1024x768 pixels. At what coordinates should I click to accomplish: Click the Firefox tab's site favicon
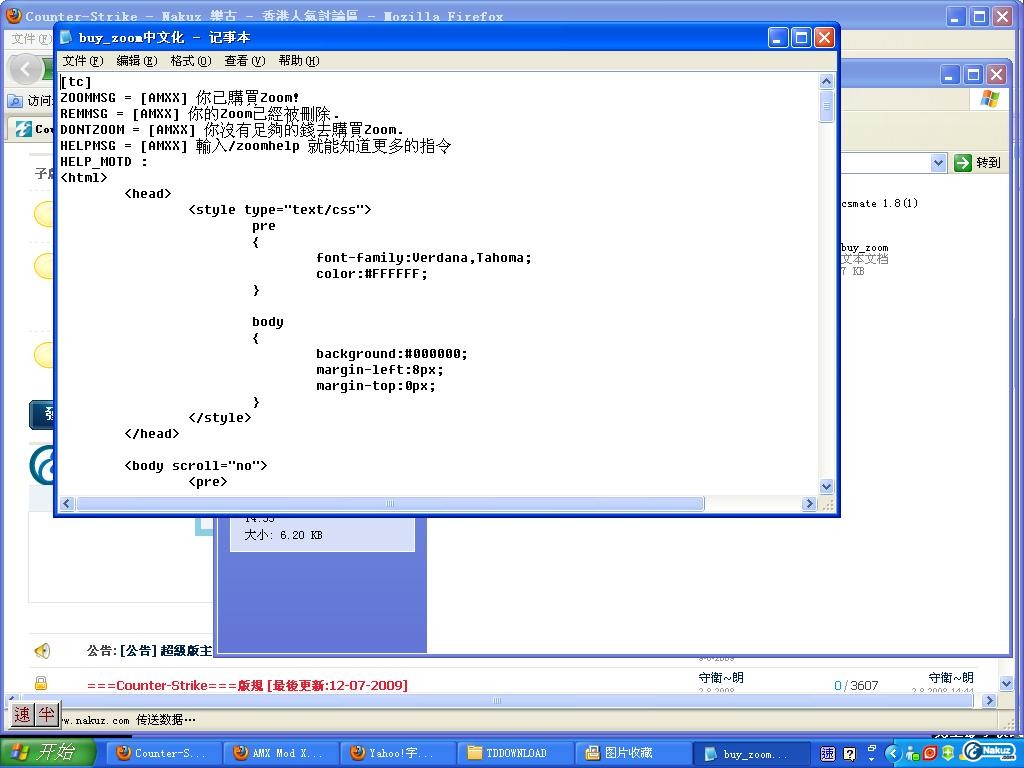pyautogui.click(x=24, y=129)
